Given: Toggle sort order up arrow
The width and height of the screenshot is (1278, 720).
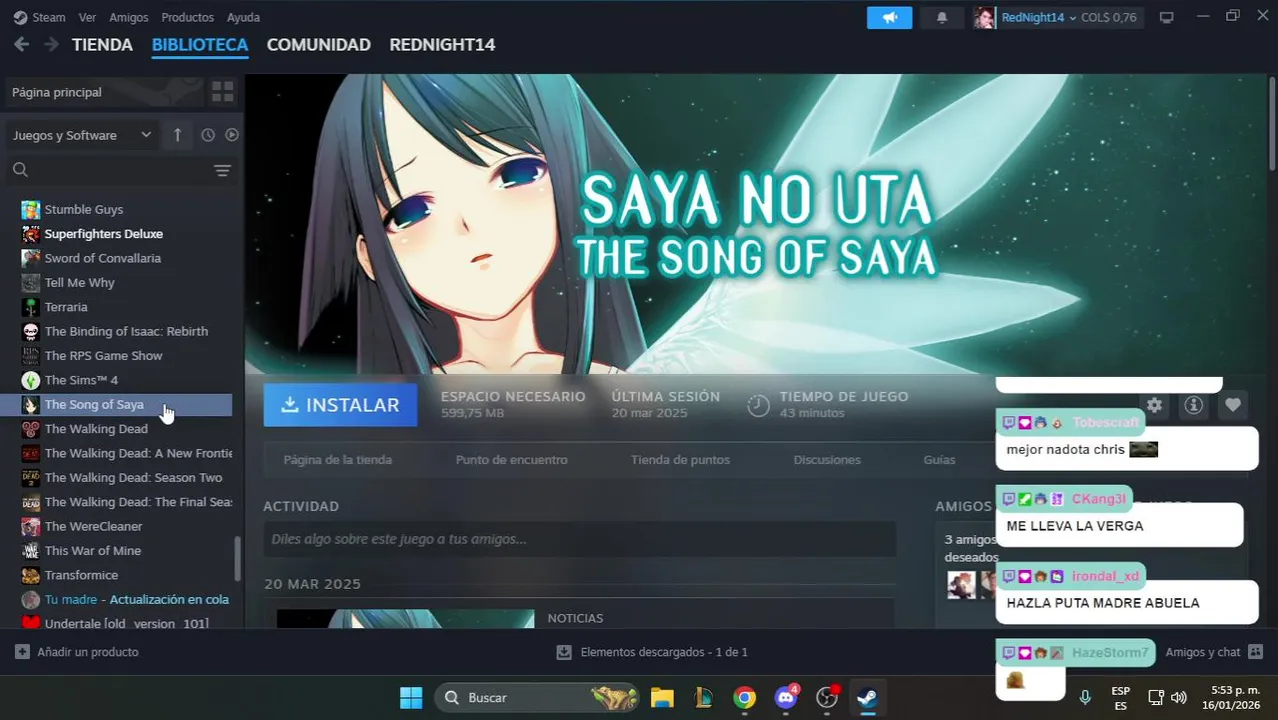Looking at the screenshot, I should [x=177, y=135].
